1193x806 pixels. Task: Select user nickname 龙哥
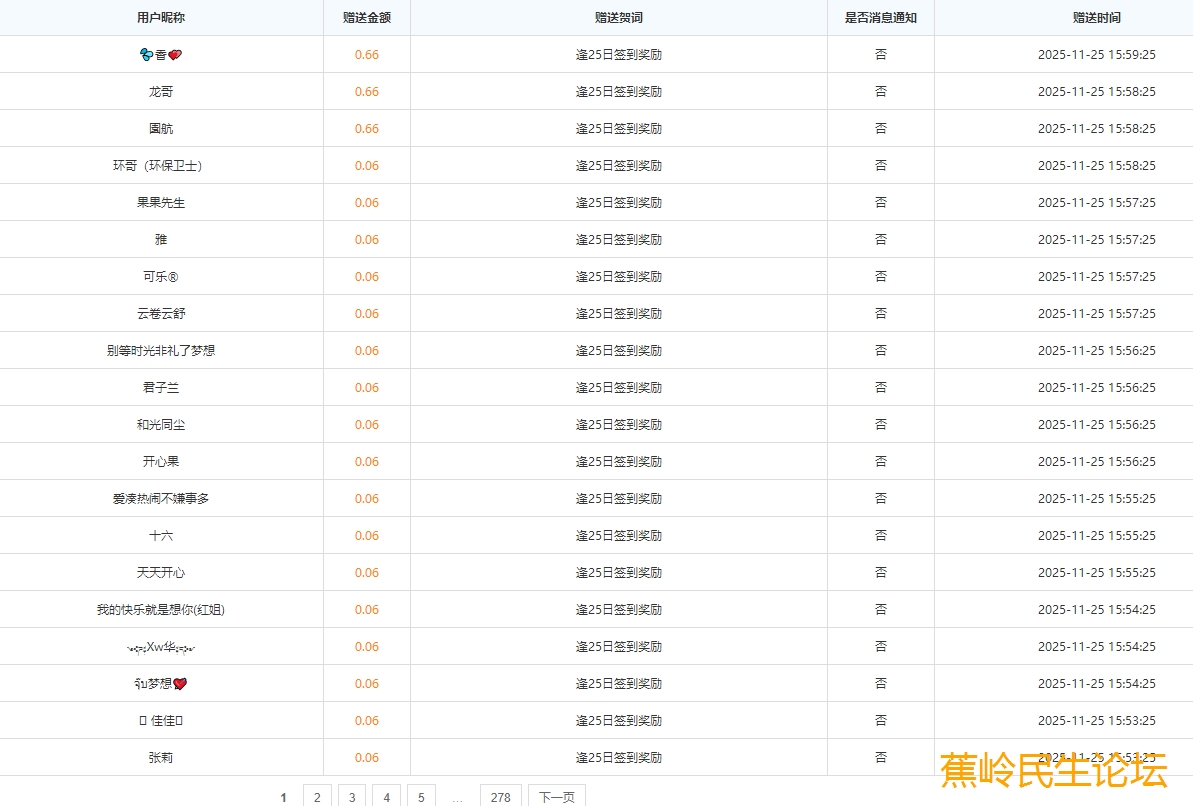click(161, 92)
